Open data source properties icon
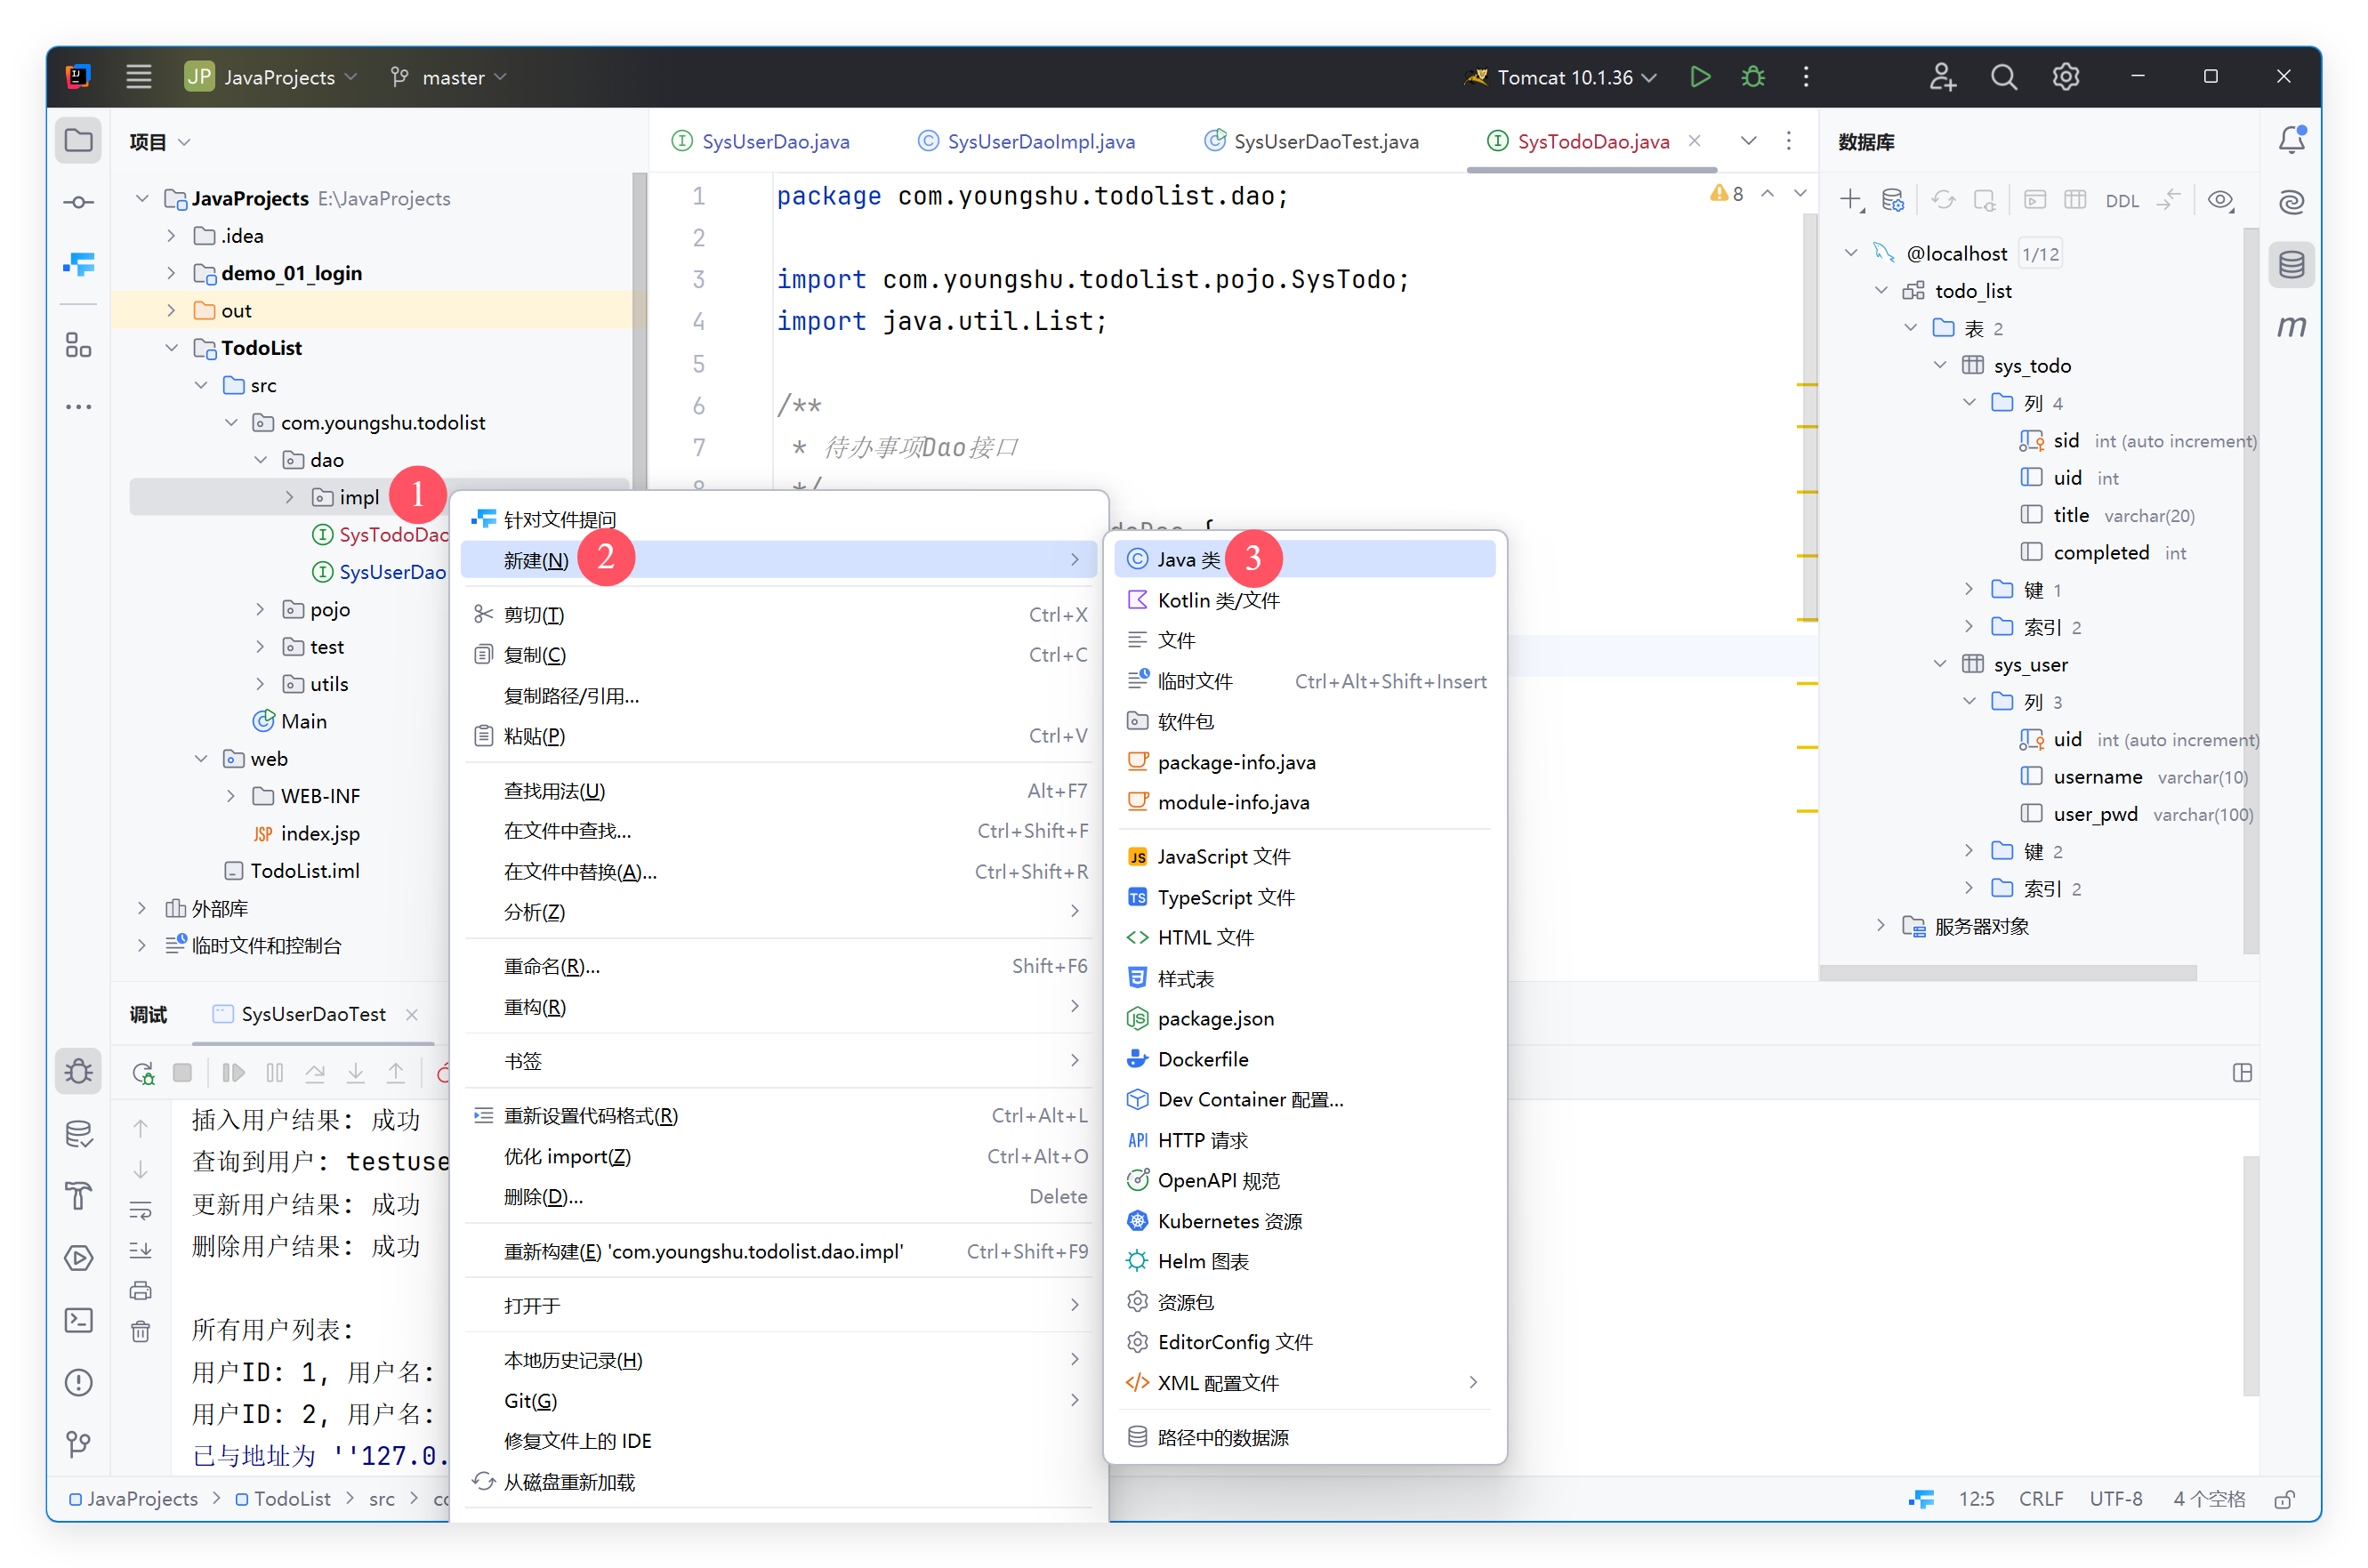 coord(1892,200)
